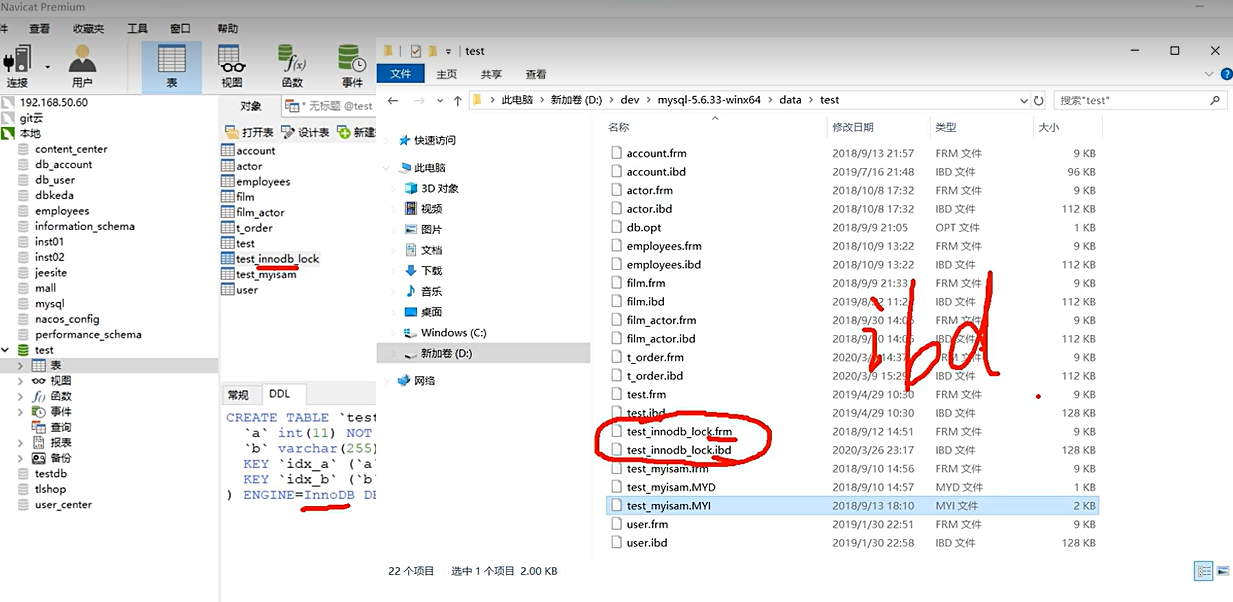Open 快速访问 in Explorer sidebar
The image size is (1233, 602).
434,140
